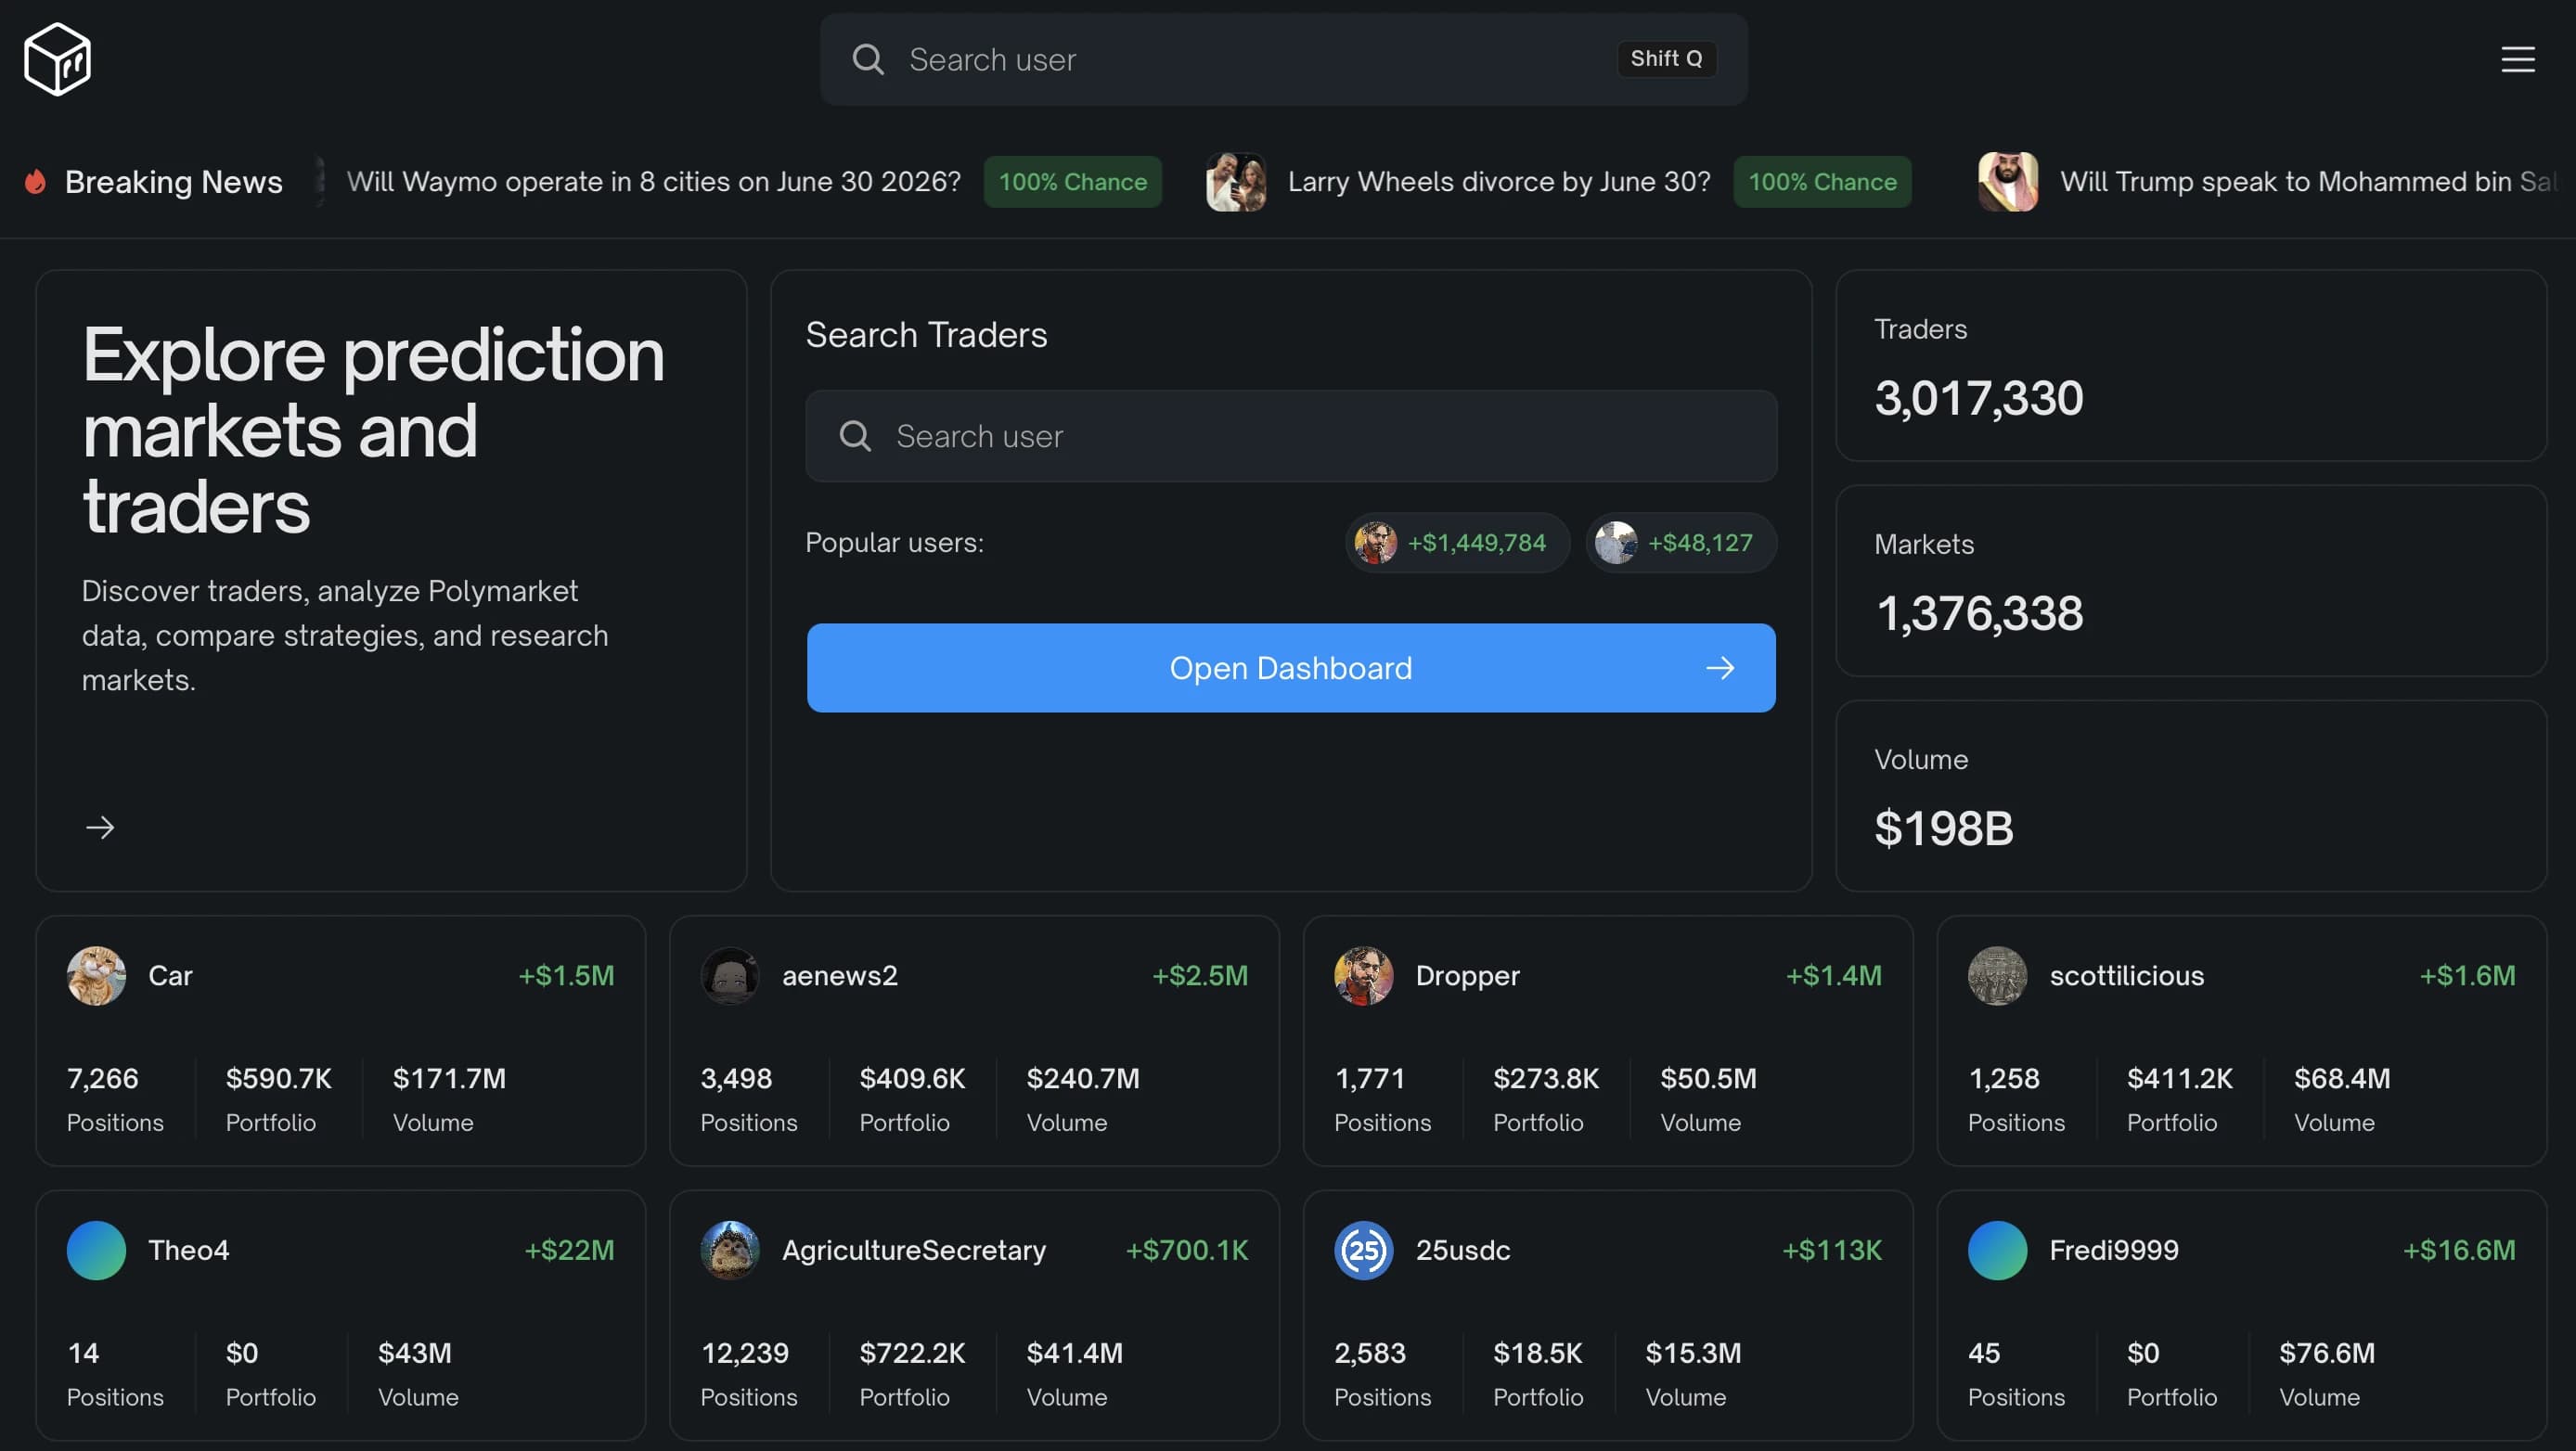Click scottilicious's +$1.6M profit
Image resolution: width=2576 pixels, height=1451 pixels.
click(x=2467, y=975)
